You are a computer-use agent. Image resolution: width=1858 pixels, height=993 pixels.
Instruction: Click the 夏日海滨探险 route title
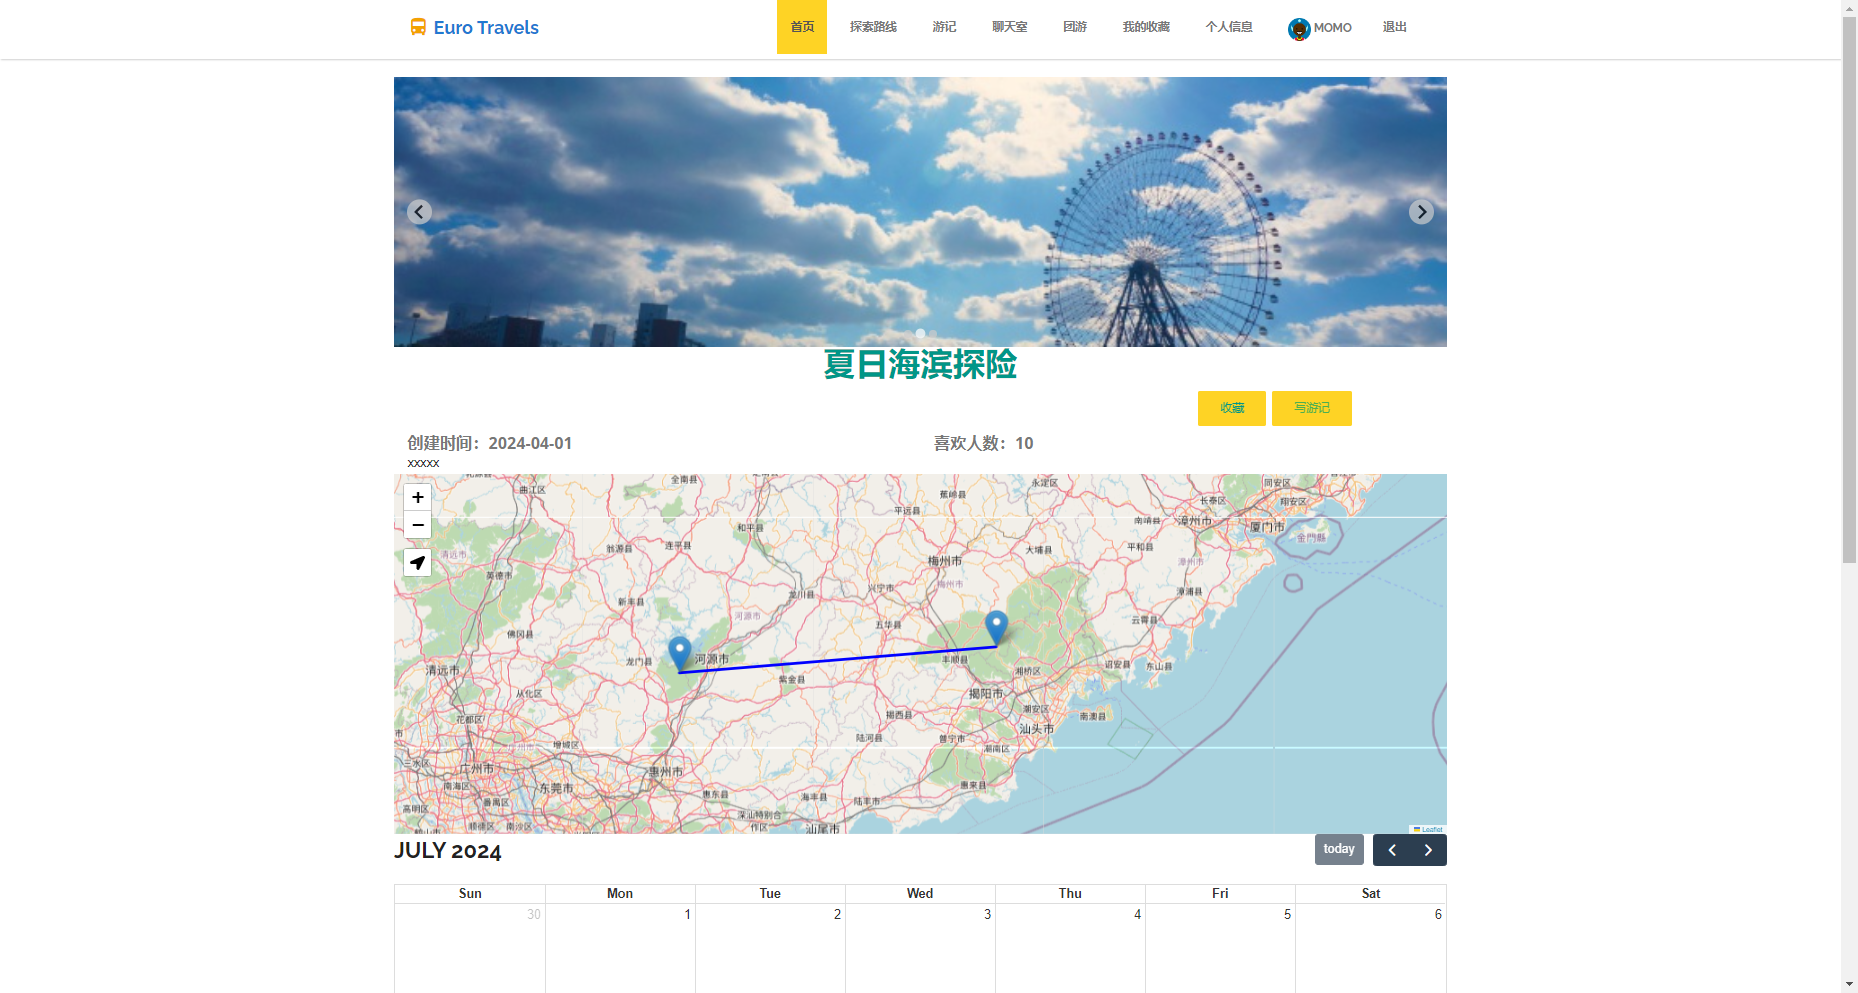[920, 364]
